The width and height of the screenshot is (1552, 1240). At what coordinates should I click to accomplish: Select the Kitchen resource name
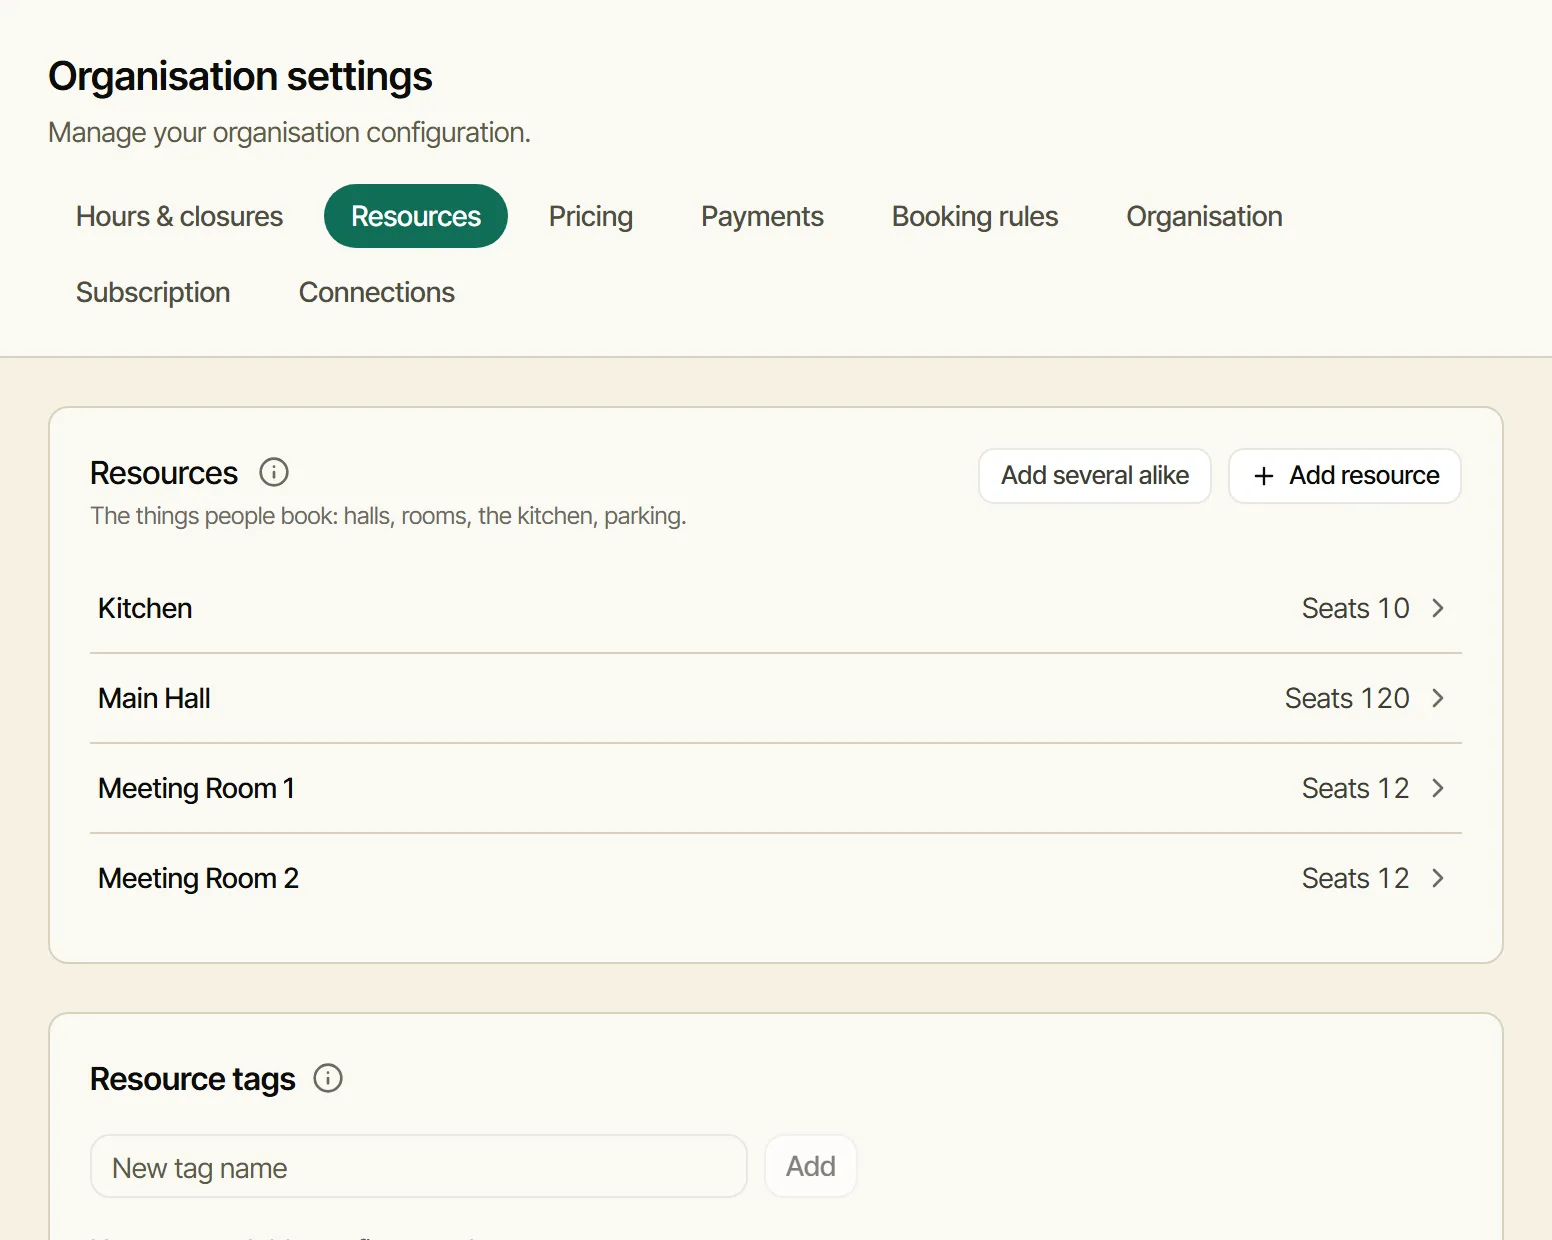[145, 608]
